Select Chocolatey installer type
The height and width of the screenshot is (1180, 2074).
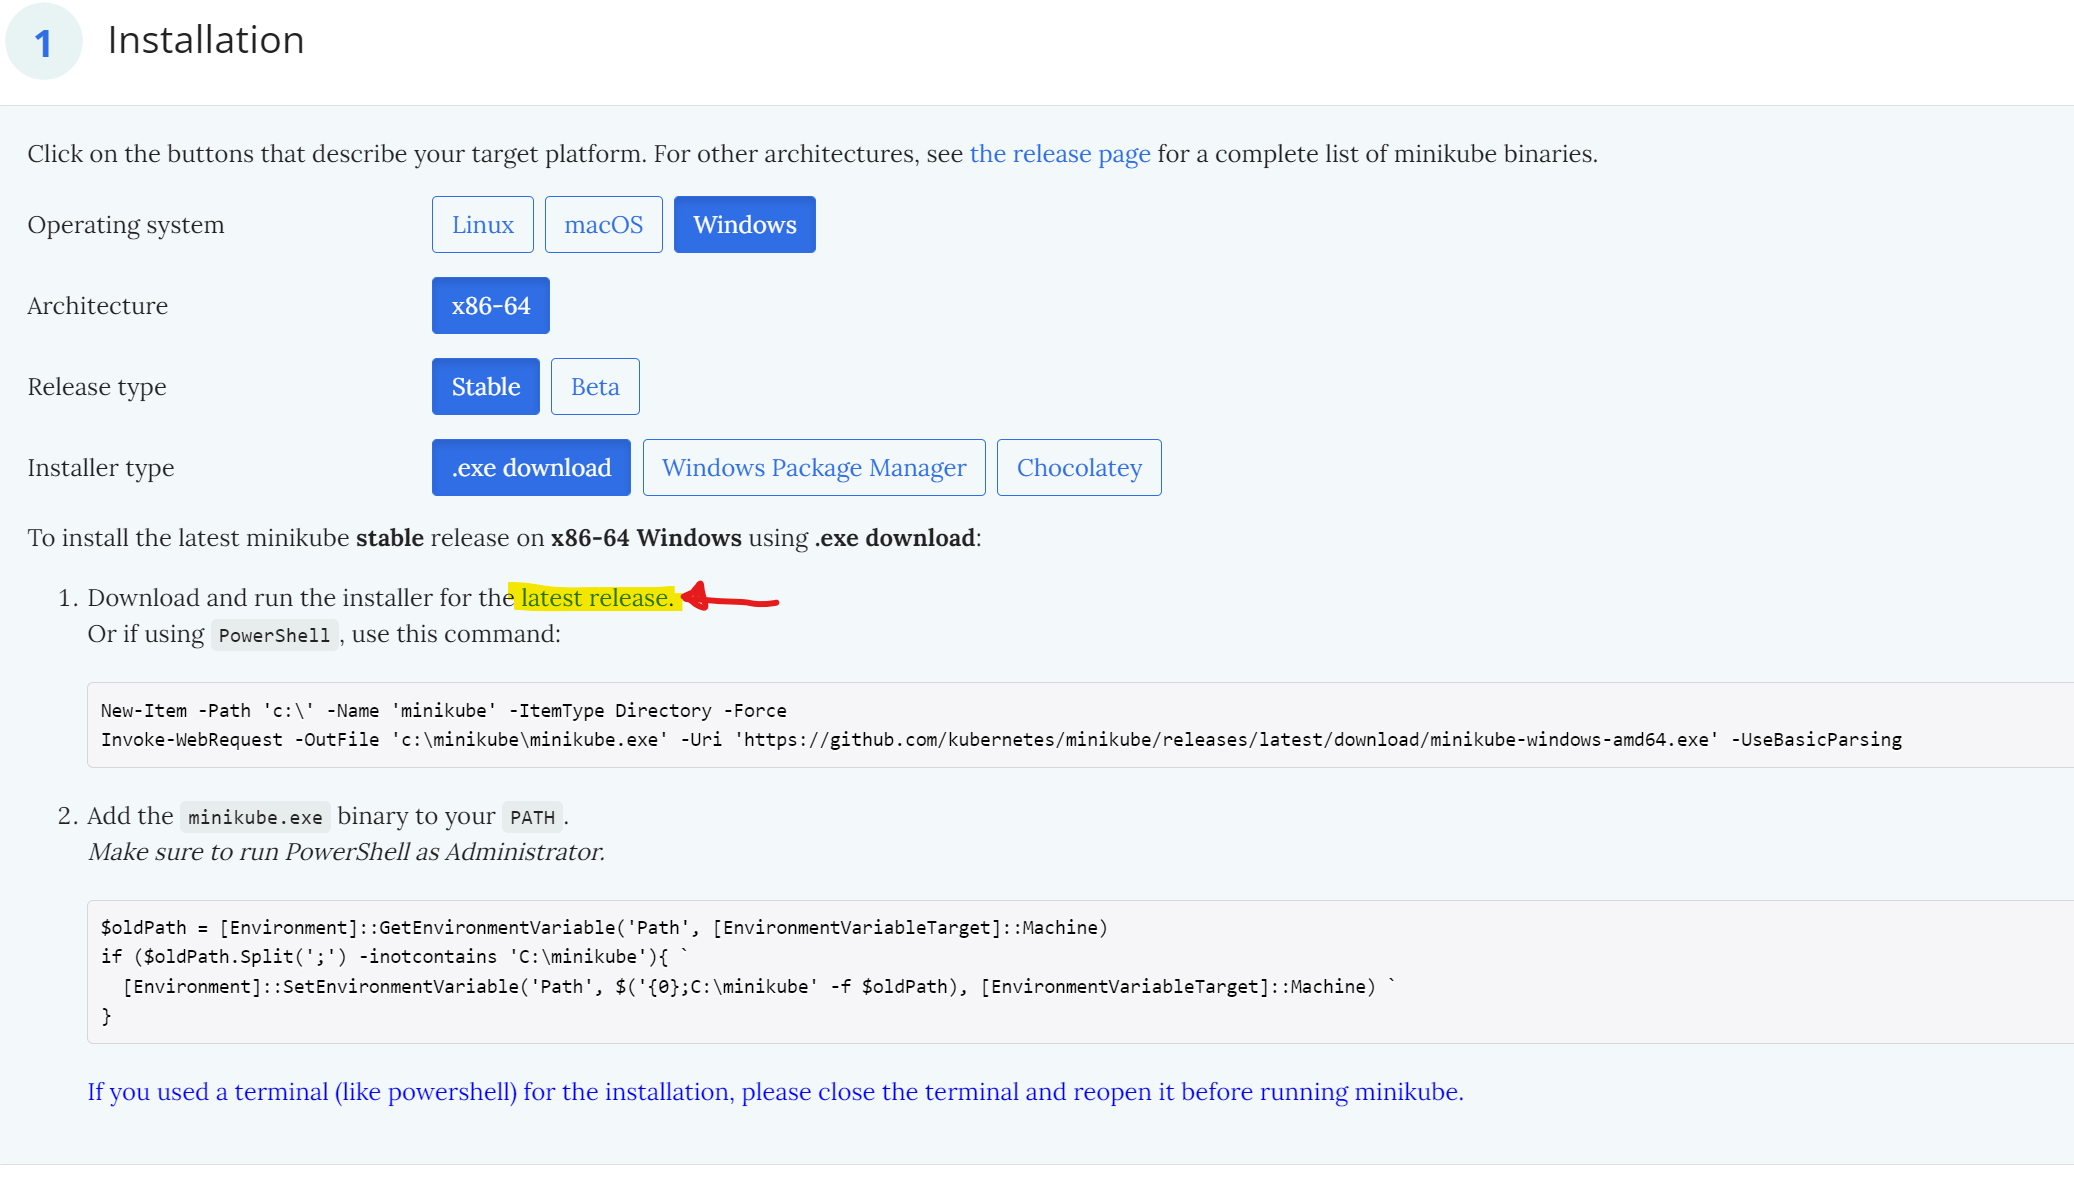pos(1078,468)
